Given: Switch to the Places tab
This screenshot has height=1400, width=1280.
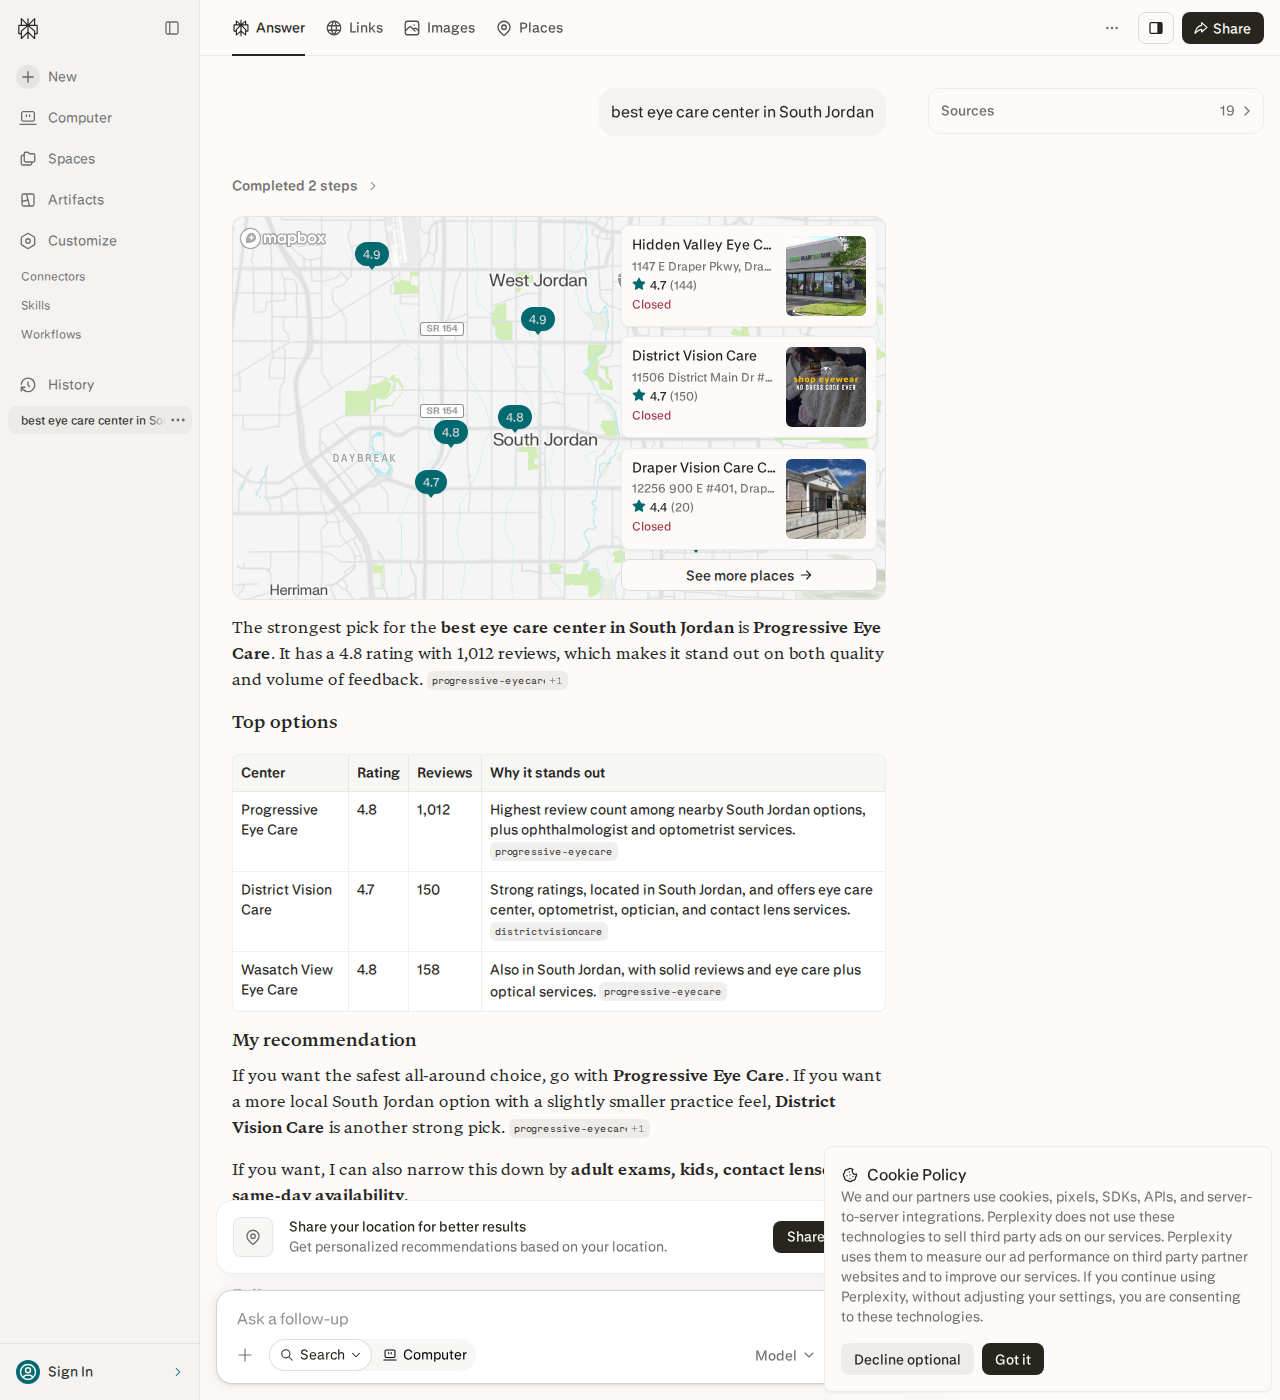Looking at the screenshot, I should pyautogui.click(x=530, y=28).
